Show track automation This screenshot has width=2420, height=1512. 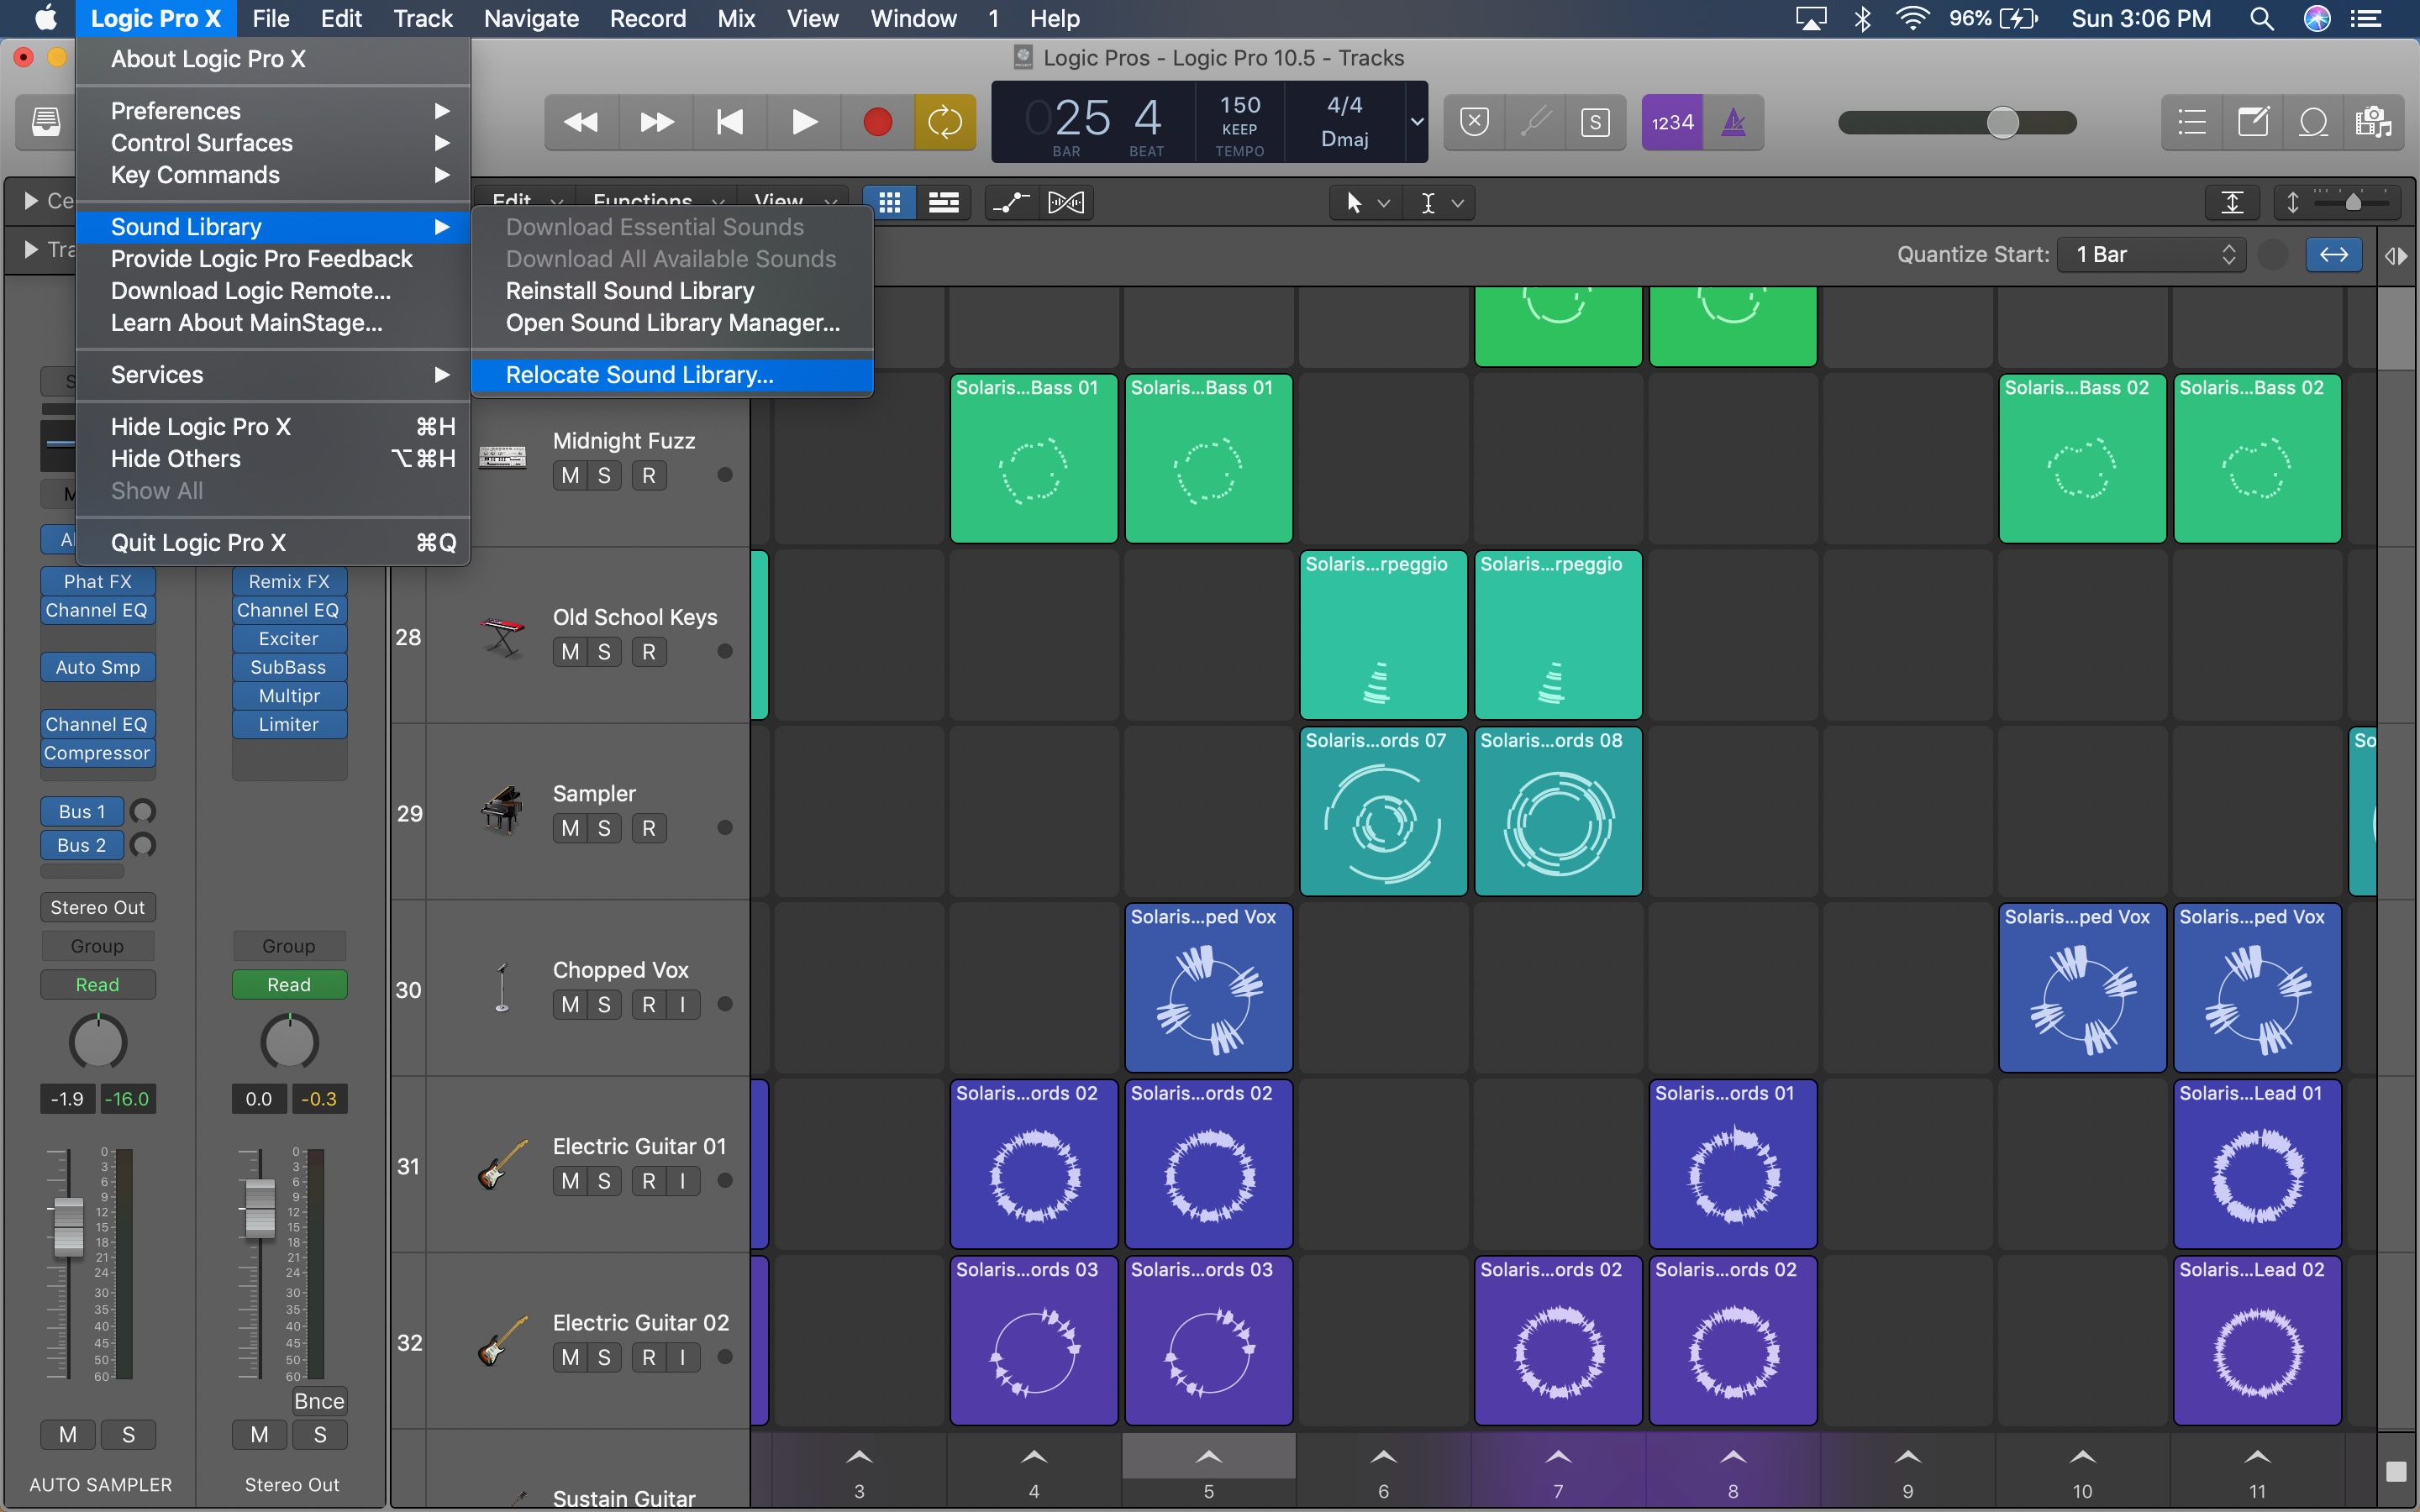pyautogui.click(x=1010, y=202)
